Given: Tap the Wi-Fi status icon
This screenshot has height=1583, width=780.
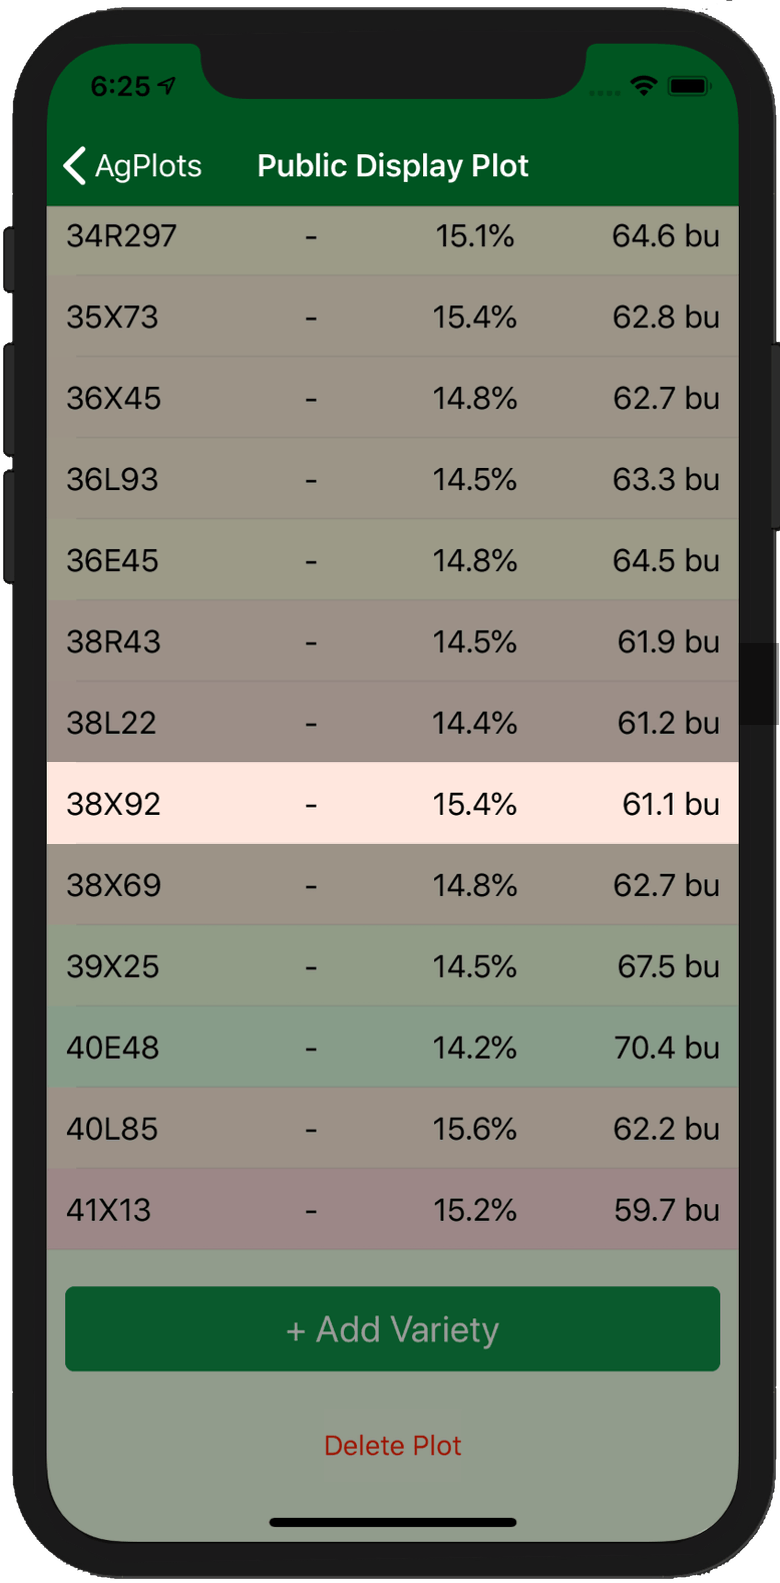Looking at the screenshot, I should tap(644, 87).
